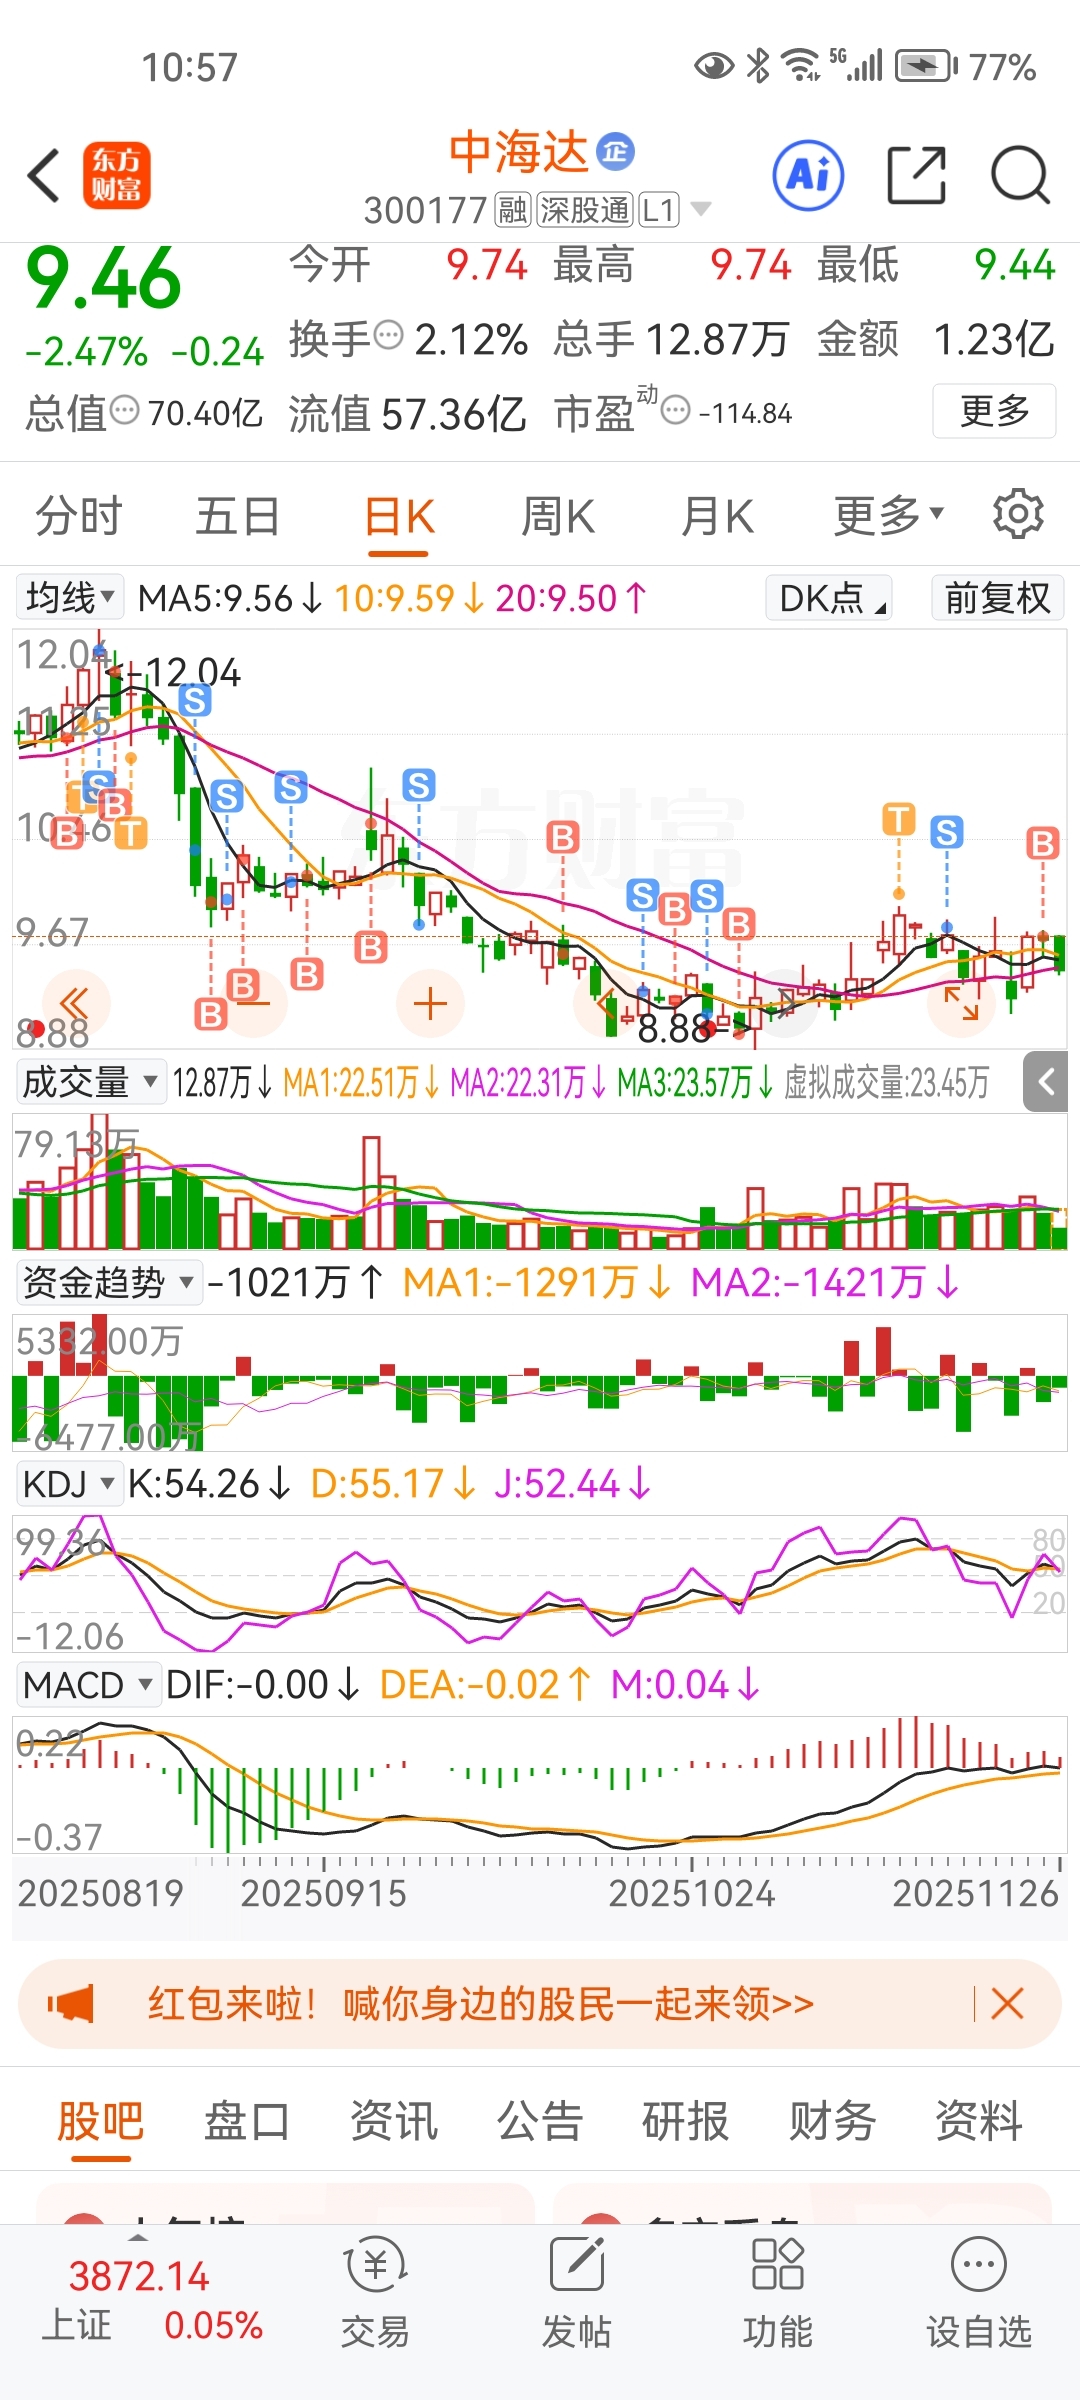1080x2400 pixels.
Task: Open the 资料 tab
Action: point(978,2120)
